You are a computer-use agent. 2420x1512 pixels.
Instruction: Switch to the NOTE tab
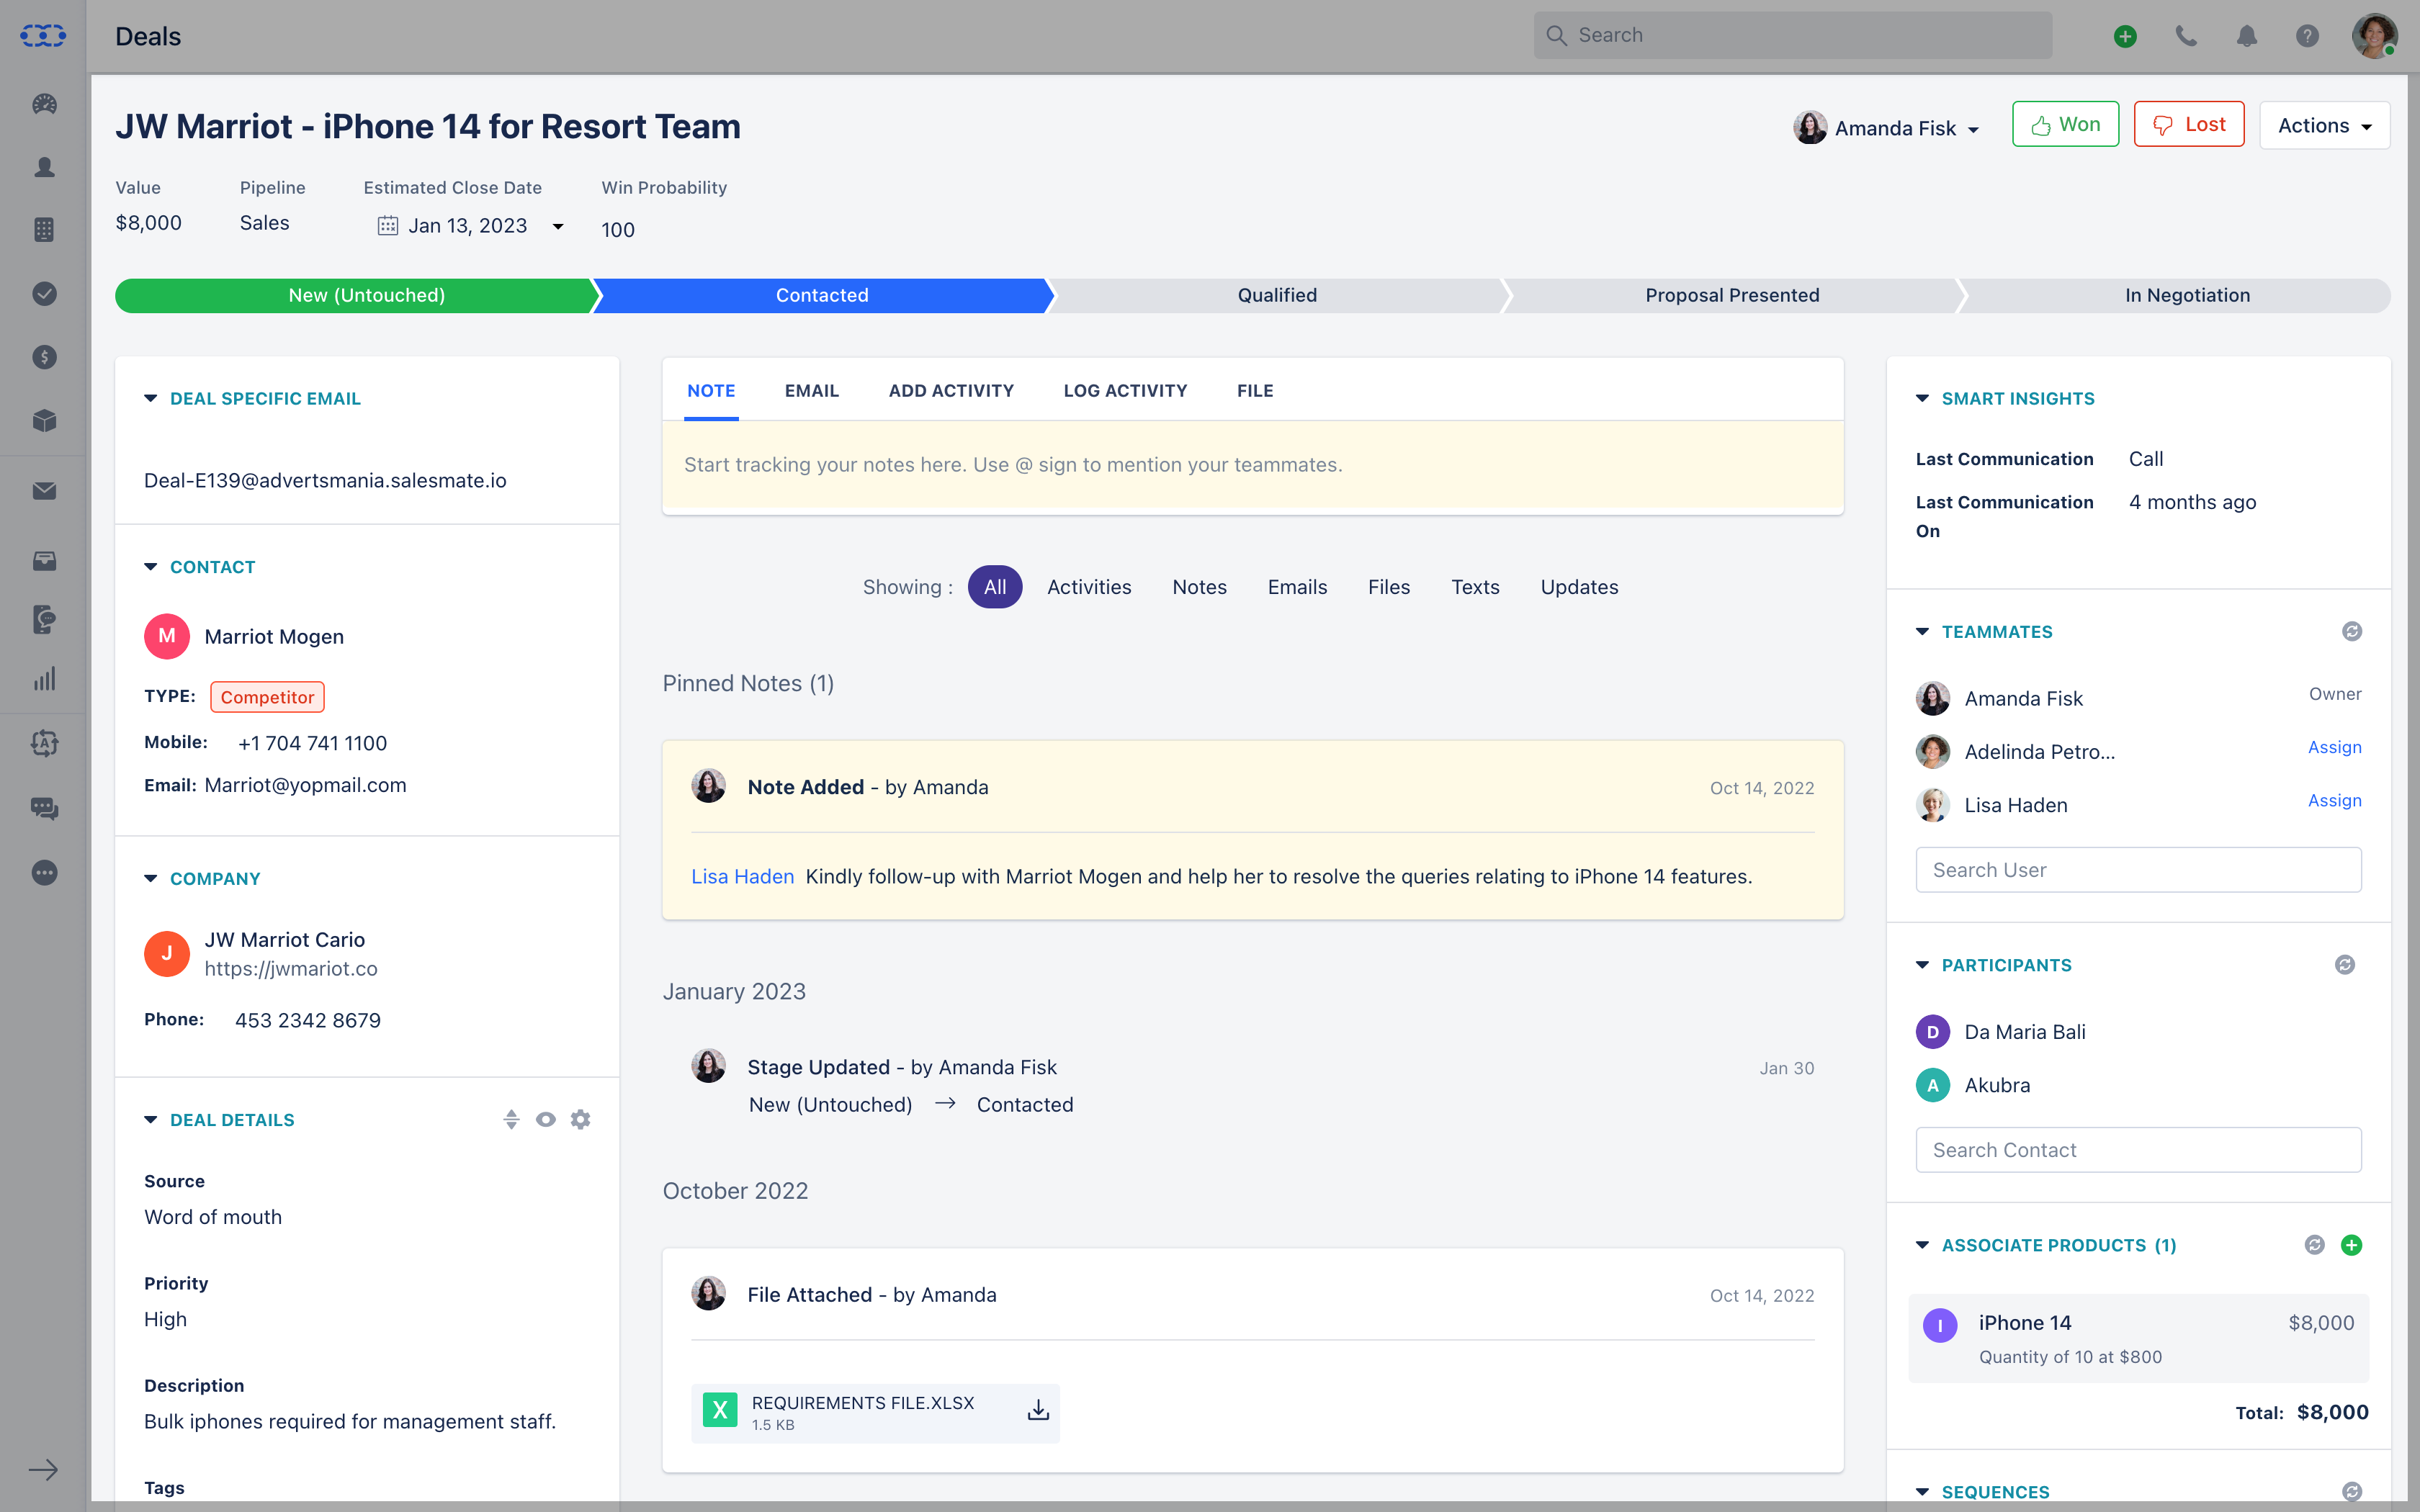711,391
